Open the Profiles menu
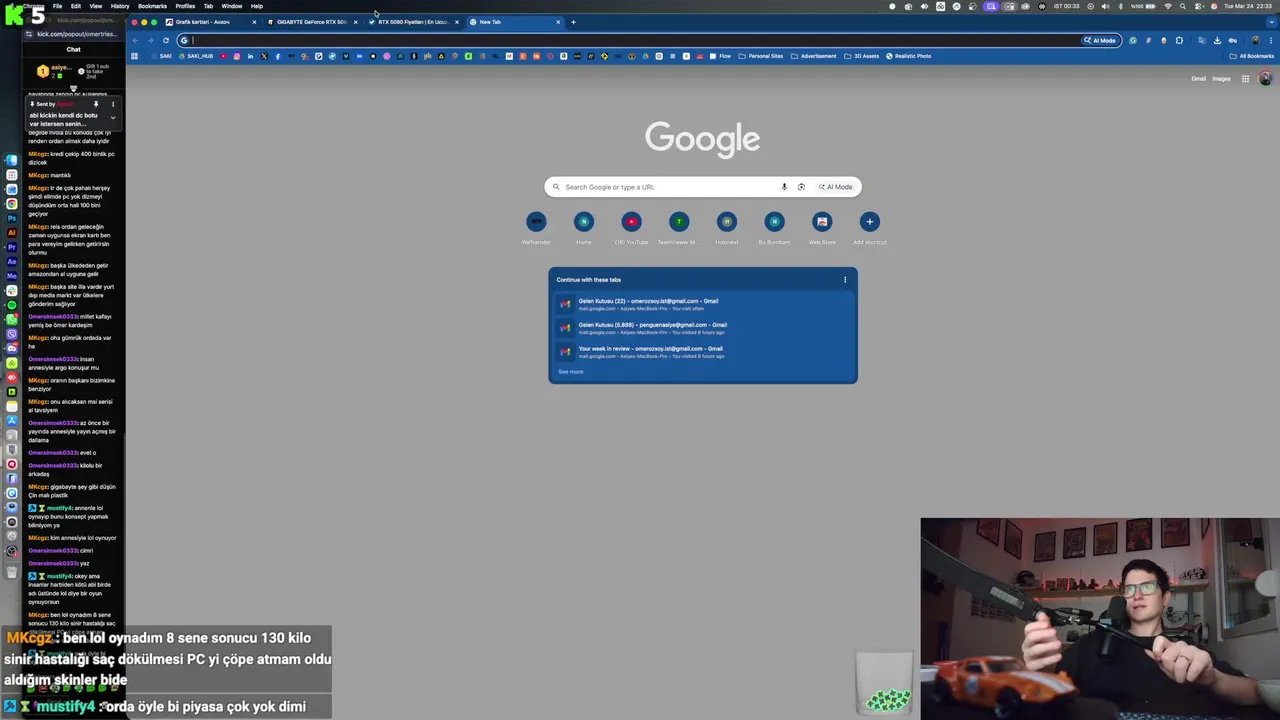This screenshot has height=720, width=1280. click(x=185, y=6)
